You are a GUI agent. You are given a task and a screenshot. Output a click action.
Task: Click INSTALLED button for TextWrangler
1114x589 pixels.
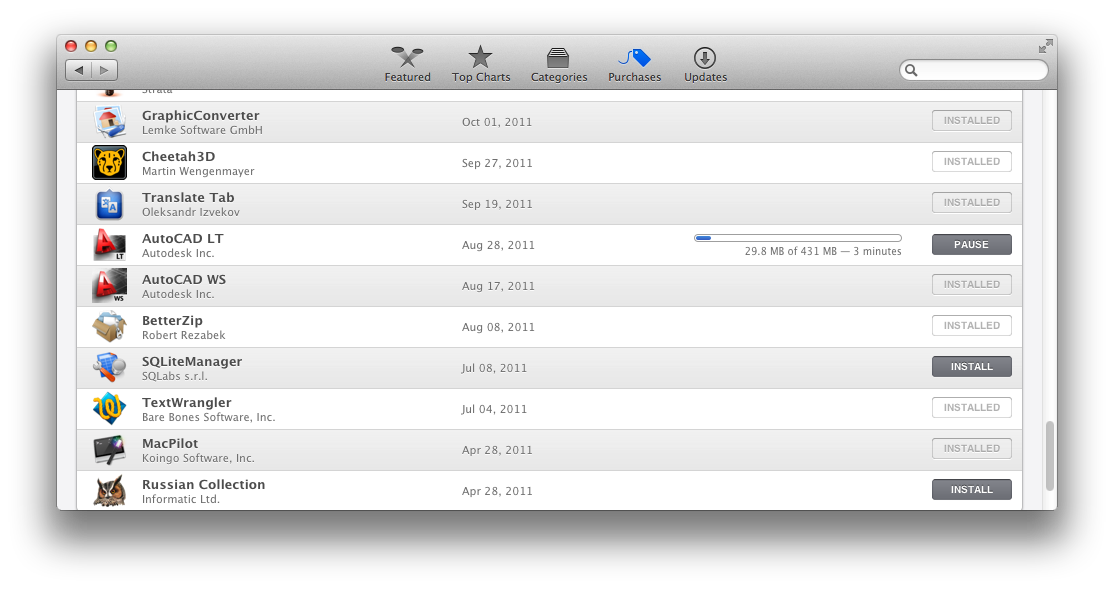[971, 408]
